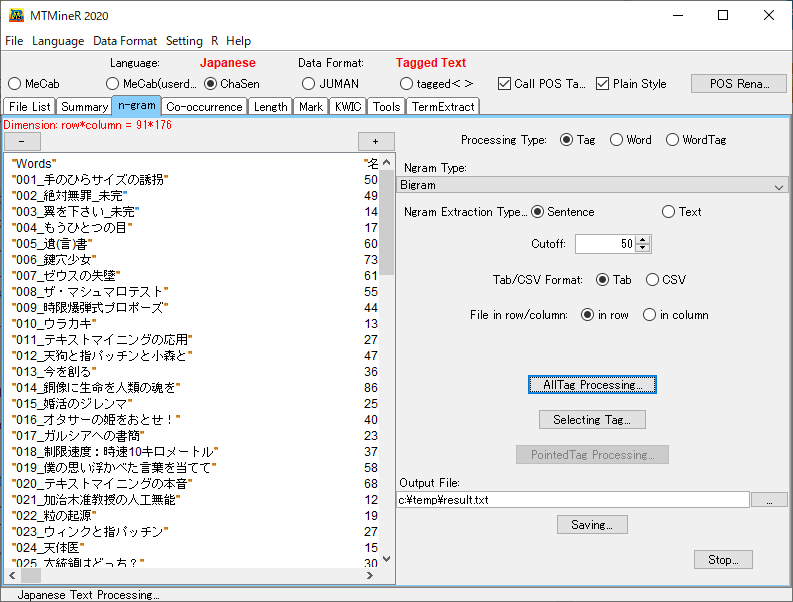Click the browse button beside Output File

tap(769, 500)
